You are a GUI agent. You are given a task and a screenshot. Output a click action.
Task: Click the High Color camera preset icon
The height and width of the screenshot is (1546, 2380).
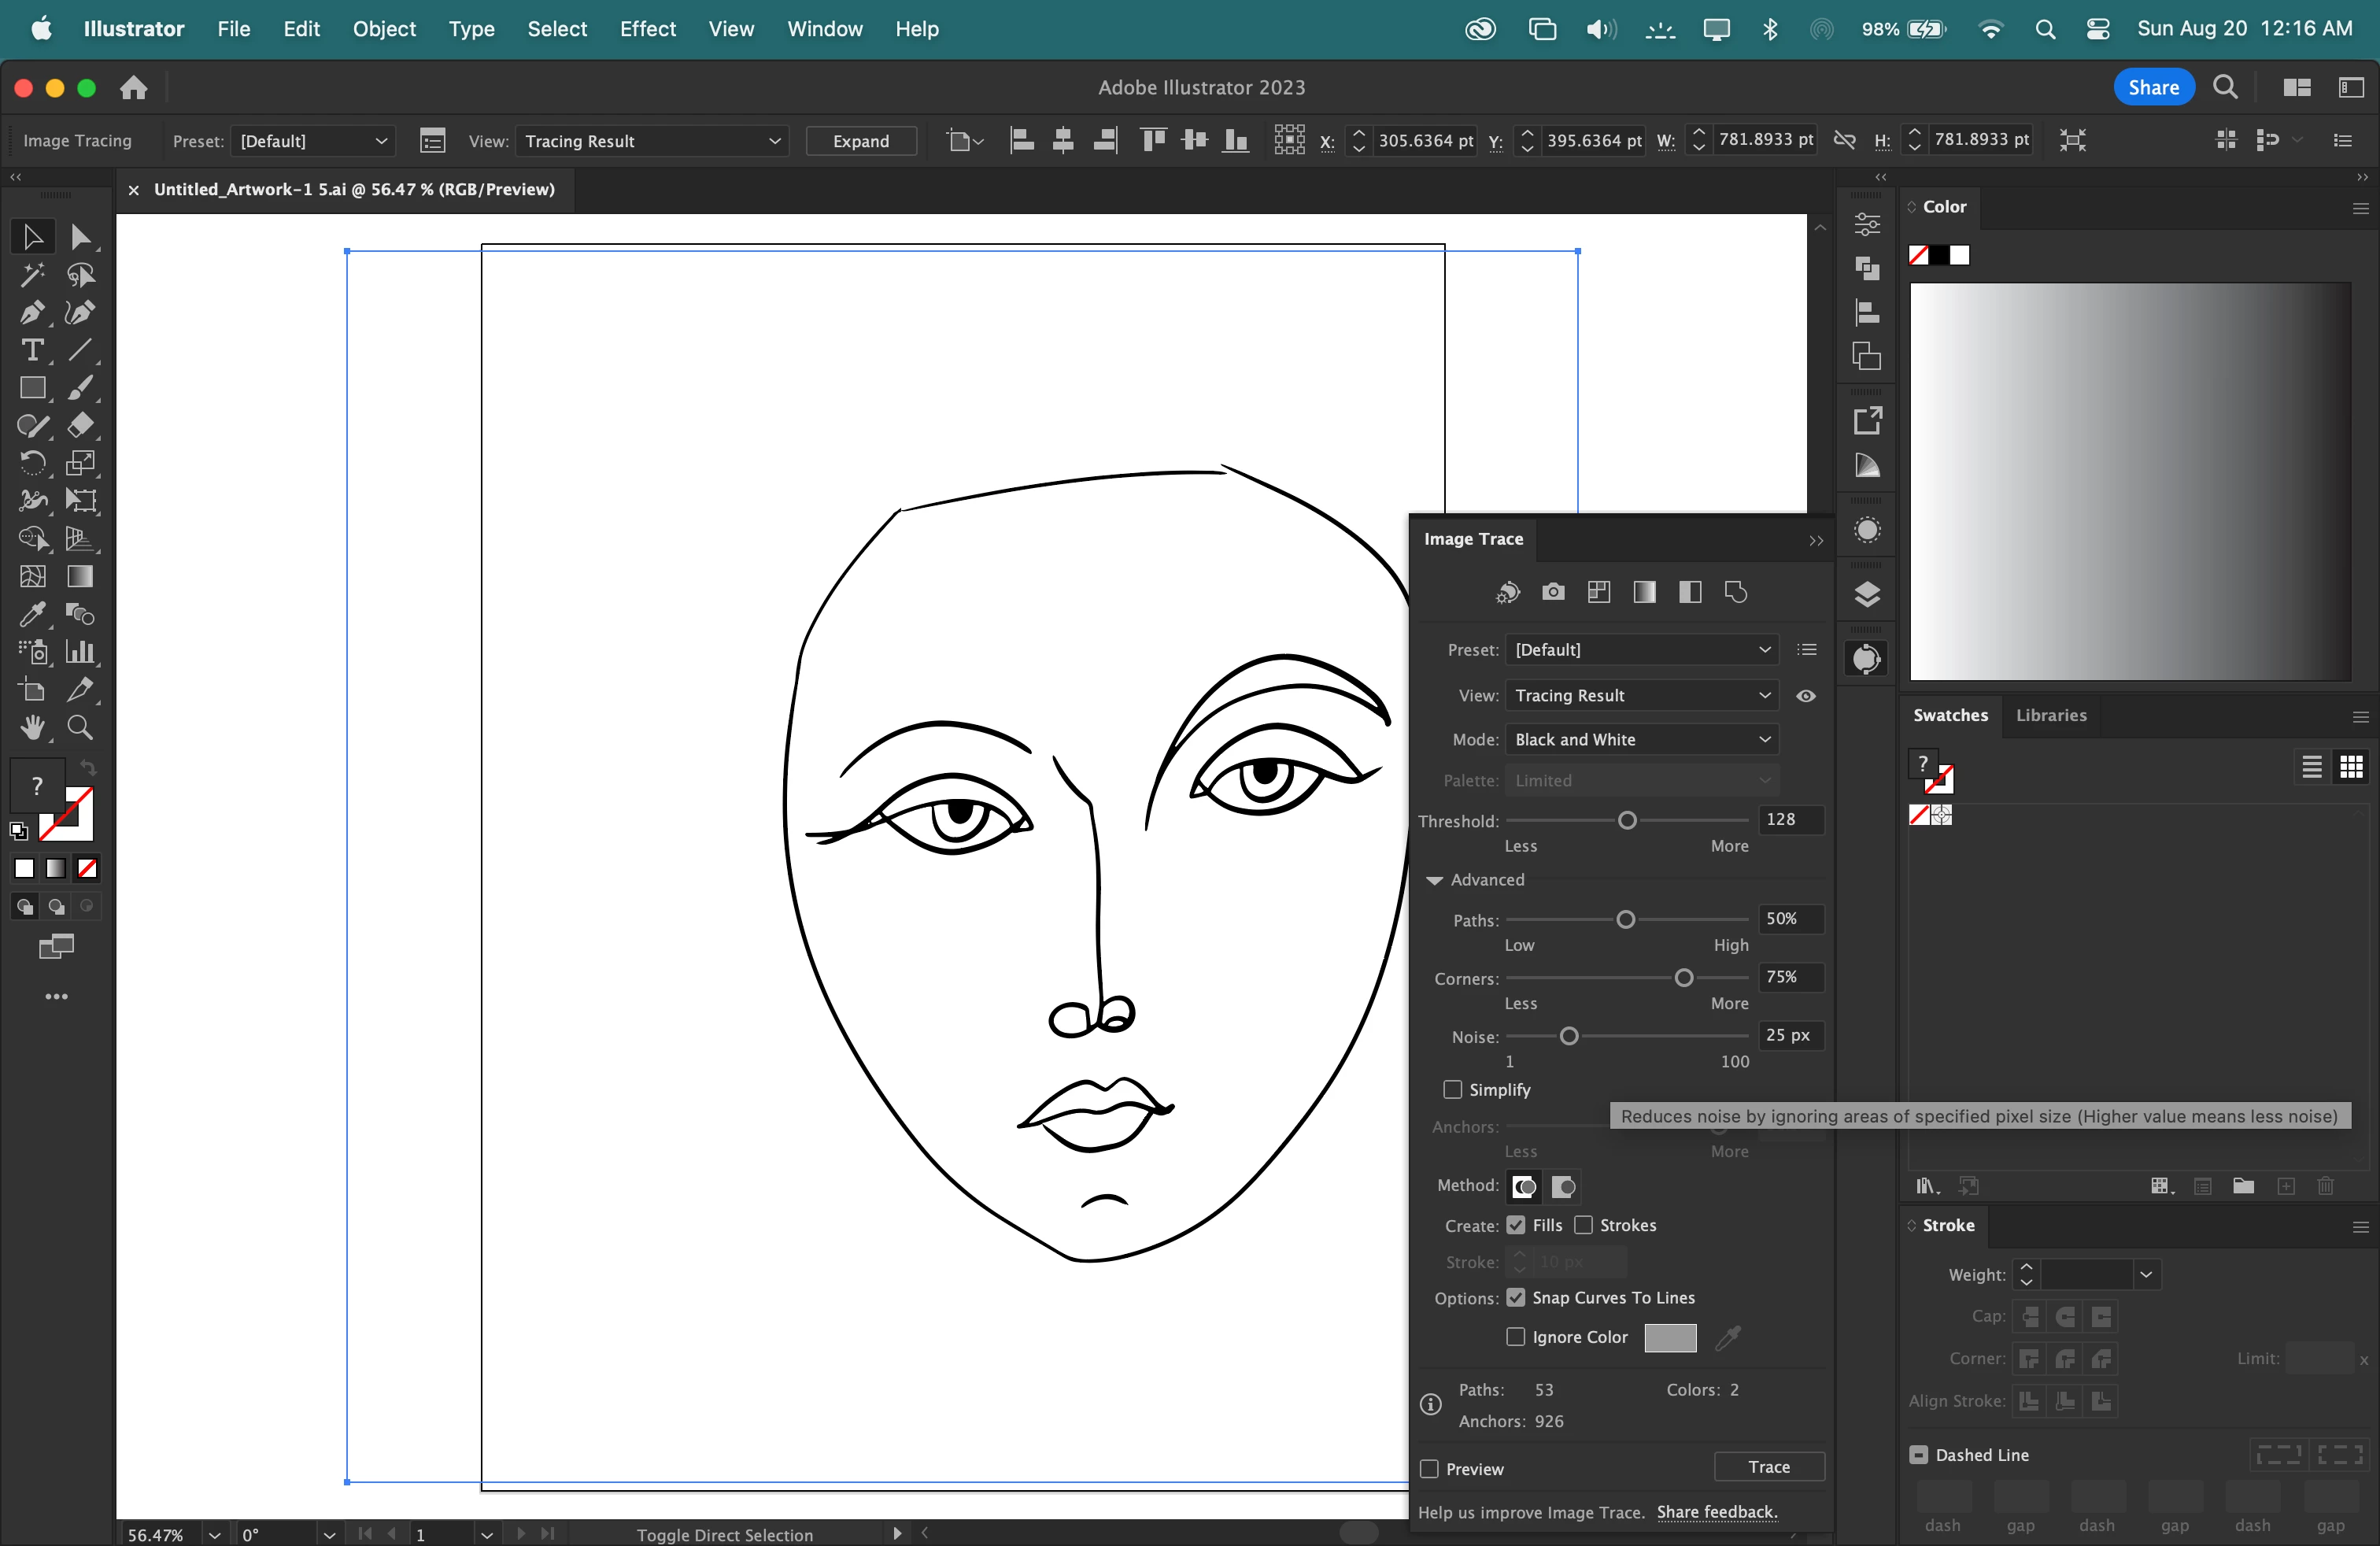tap(1552, 592)
